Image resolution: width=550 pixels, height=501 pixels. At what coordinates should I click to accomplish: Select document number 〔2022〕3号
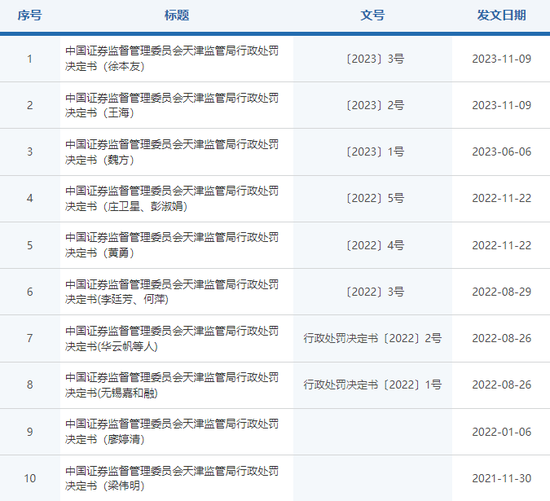(375, 292)
